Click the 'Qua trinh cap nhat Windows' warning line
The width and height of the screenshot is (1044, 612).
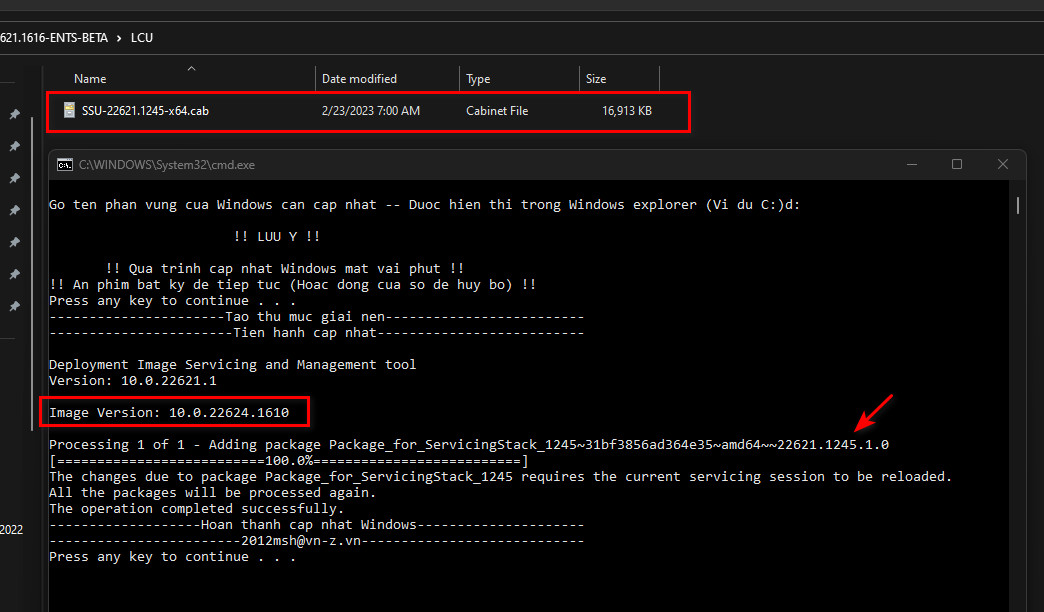pos(284,269)
